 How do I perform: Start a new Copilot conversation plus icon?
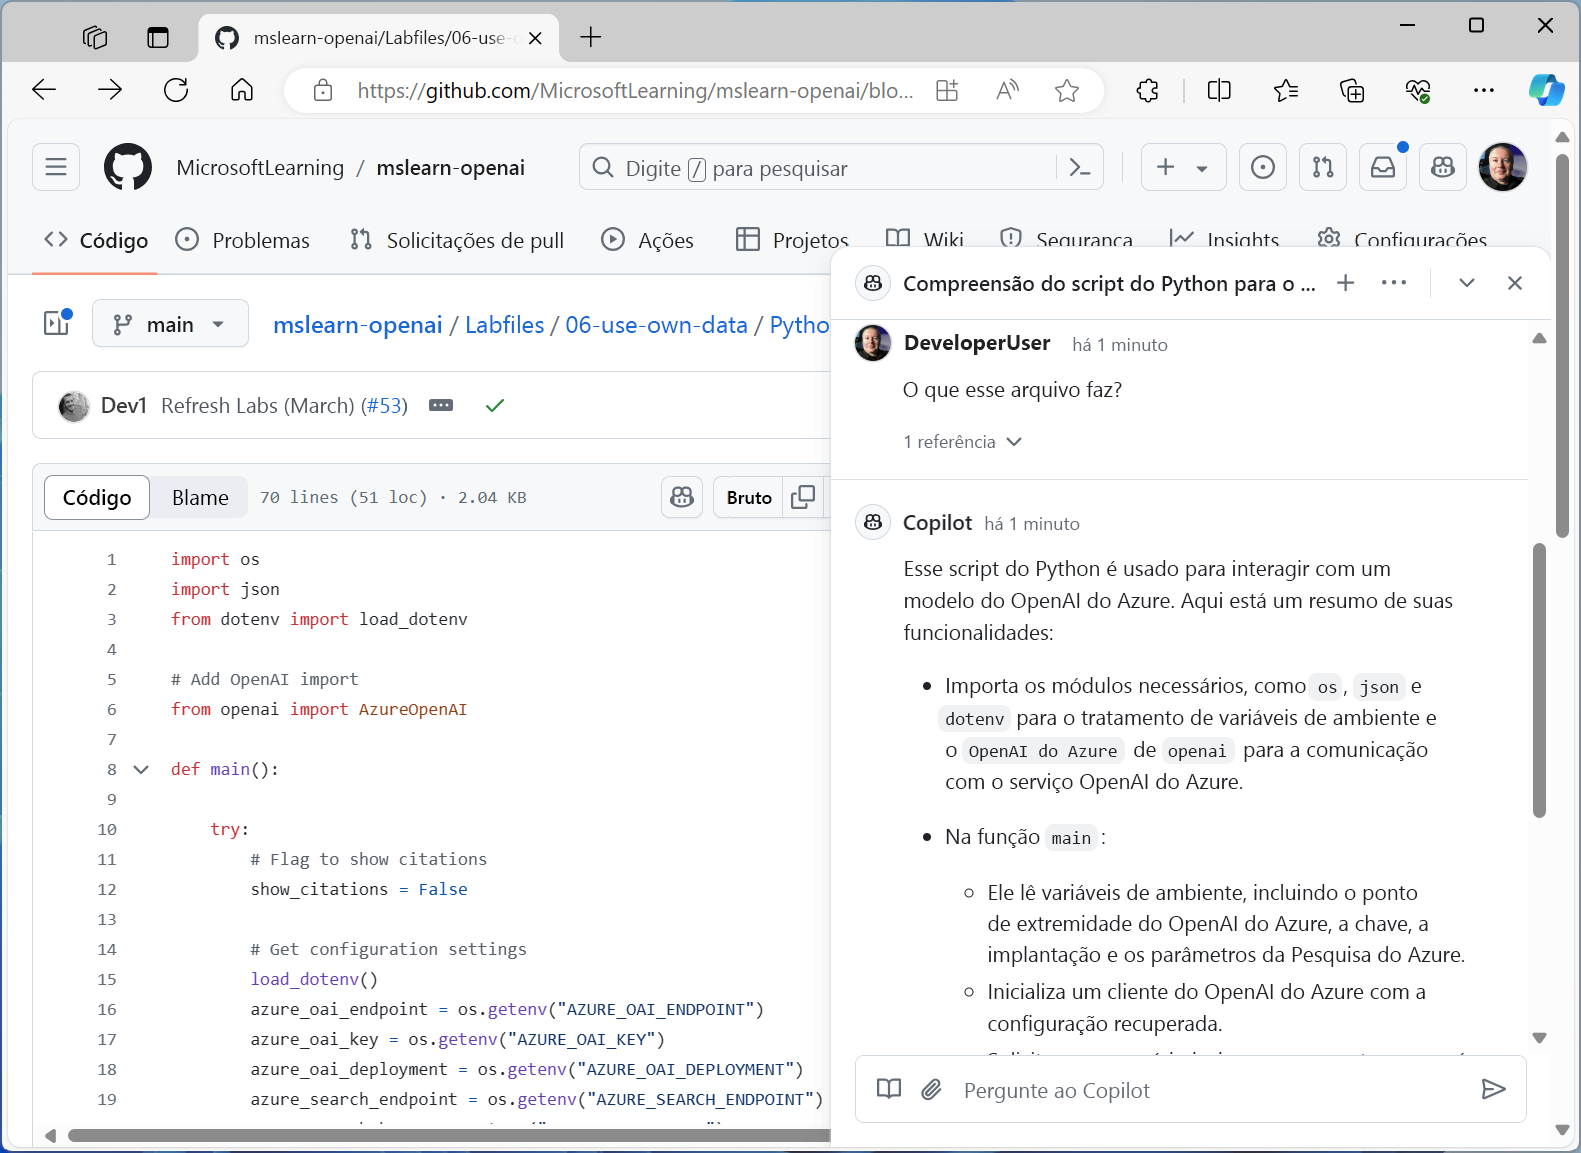tap(1346, 283)
